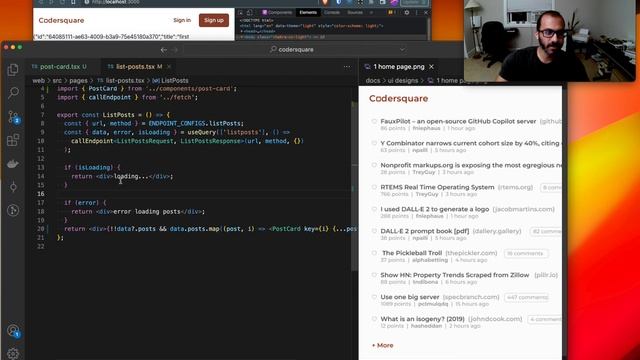Open the Search view in activity bar
Viewport: 640px width, 360px height.
pos(13,93)
